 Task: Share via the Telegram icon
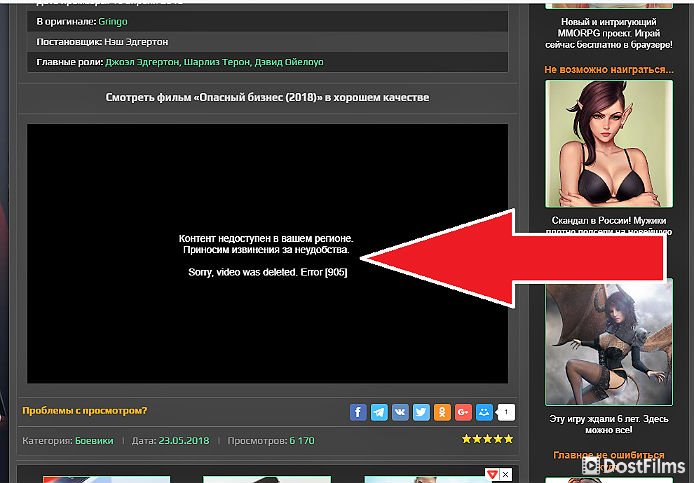coord(379,412)
